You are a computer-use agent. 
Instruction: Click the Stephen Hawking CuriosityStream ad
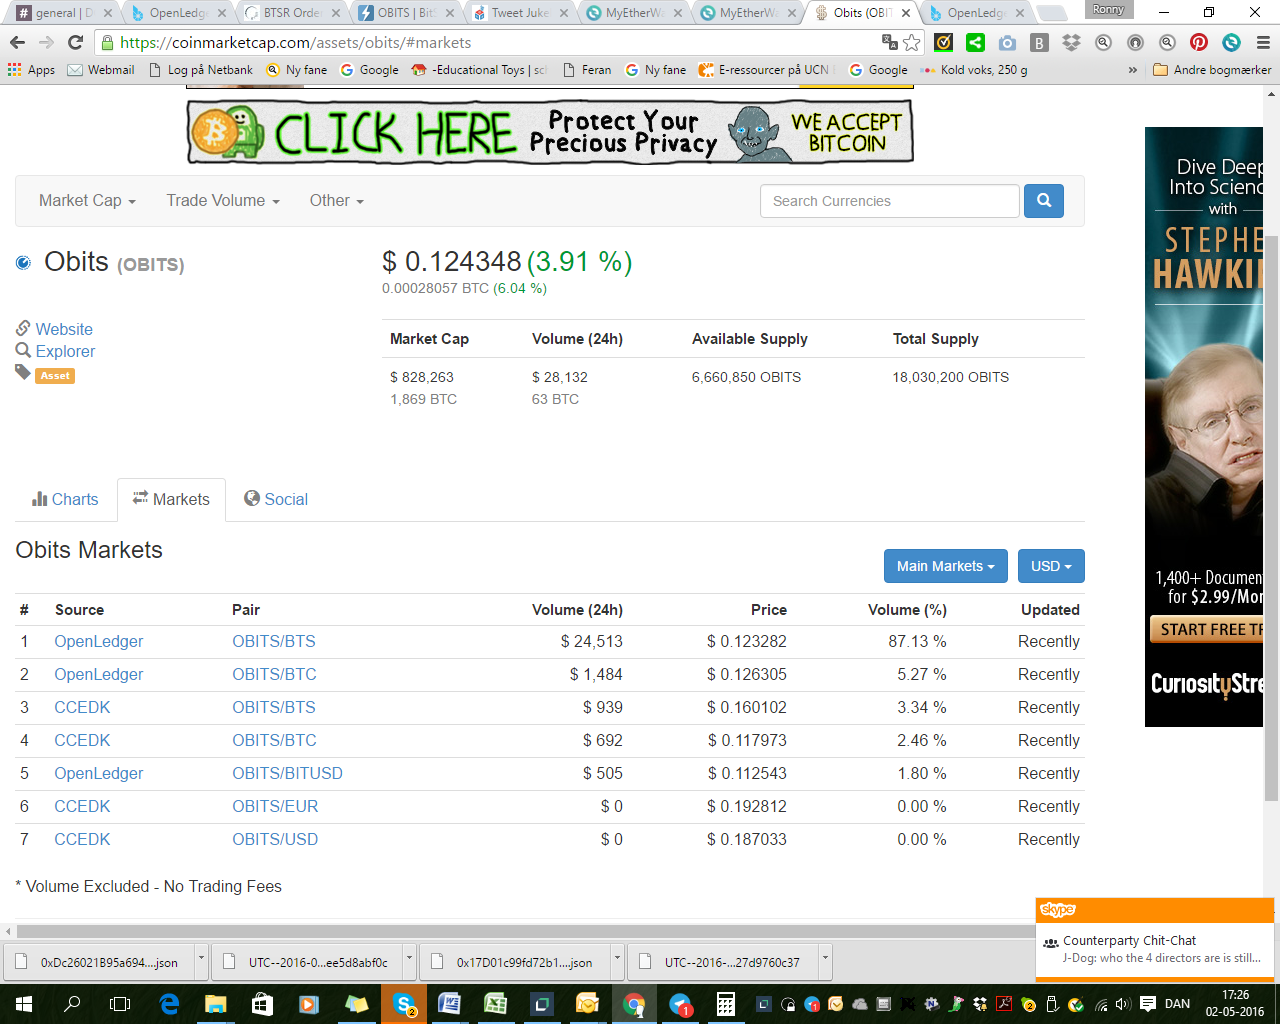[1204, 427]
